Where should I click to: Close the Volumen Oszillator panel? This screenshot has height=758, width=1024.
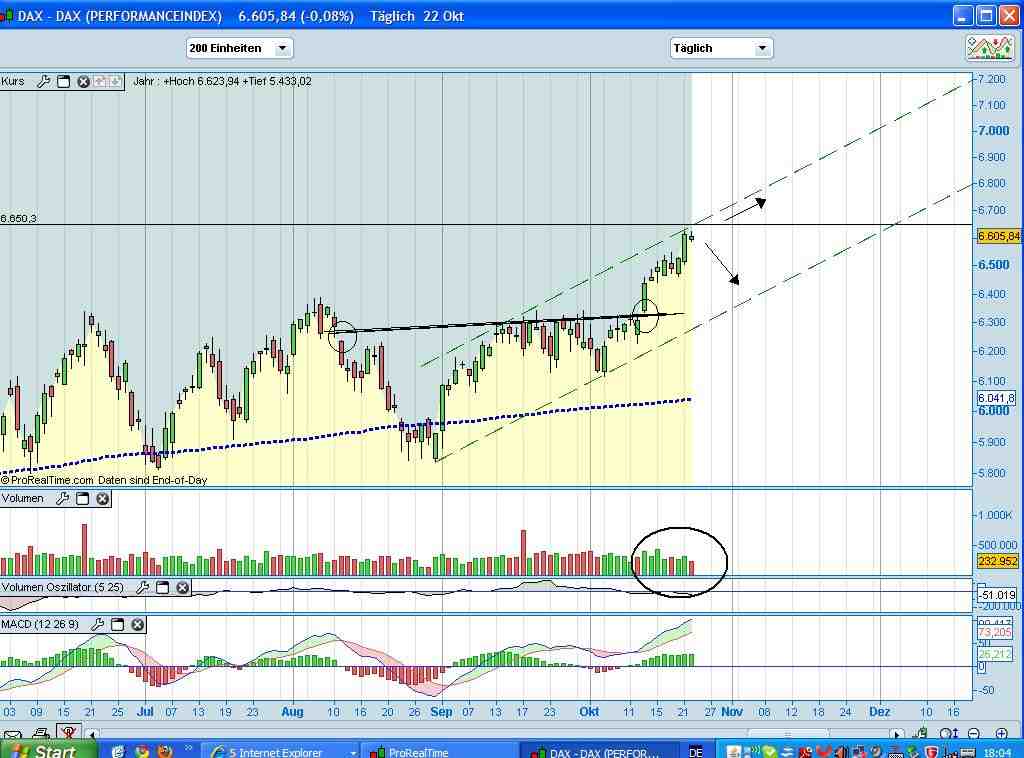click(183, 588)
